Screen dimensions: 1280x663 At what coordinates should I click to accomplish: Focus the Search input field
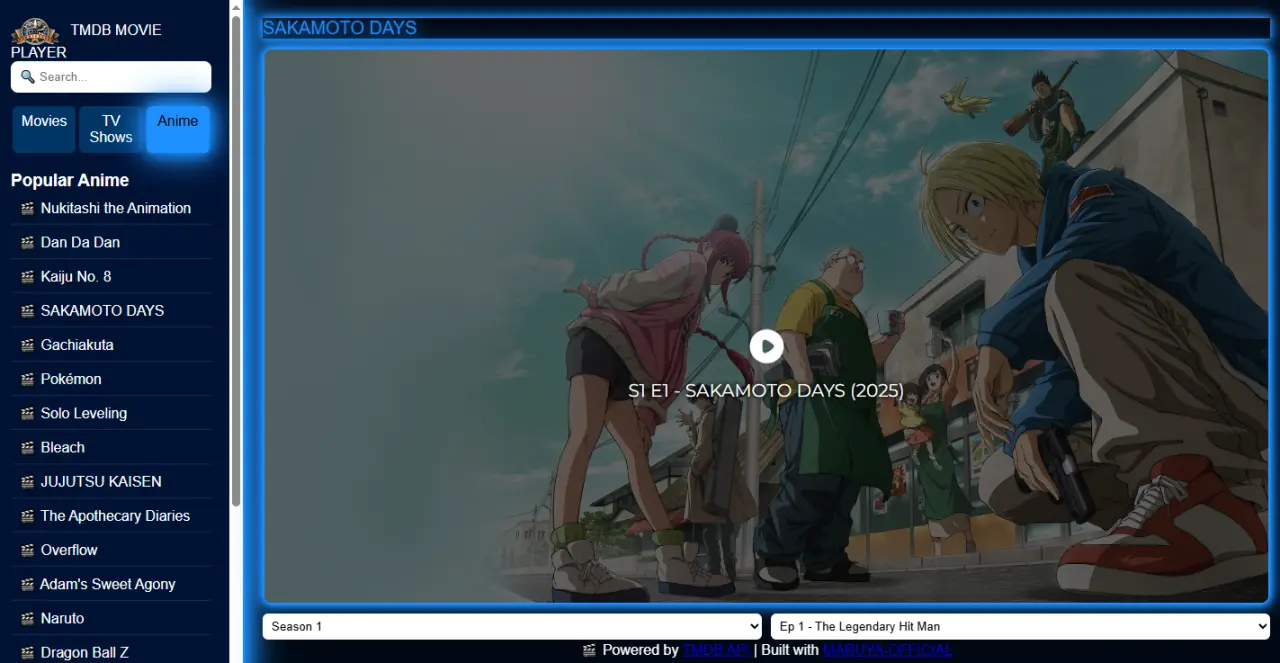pyautogui.click(x=111, y=77)
